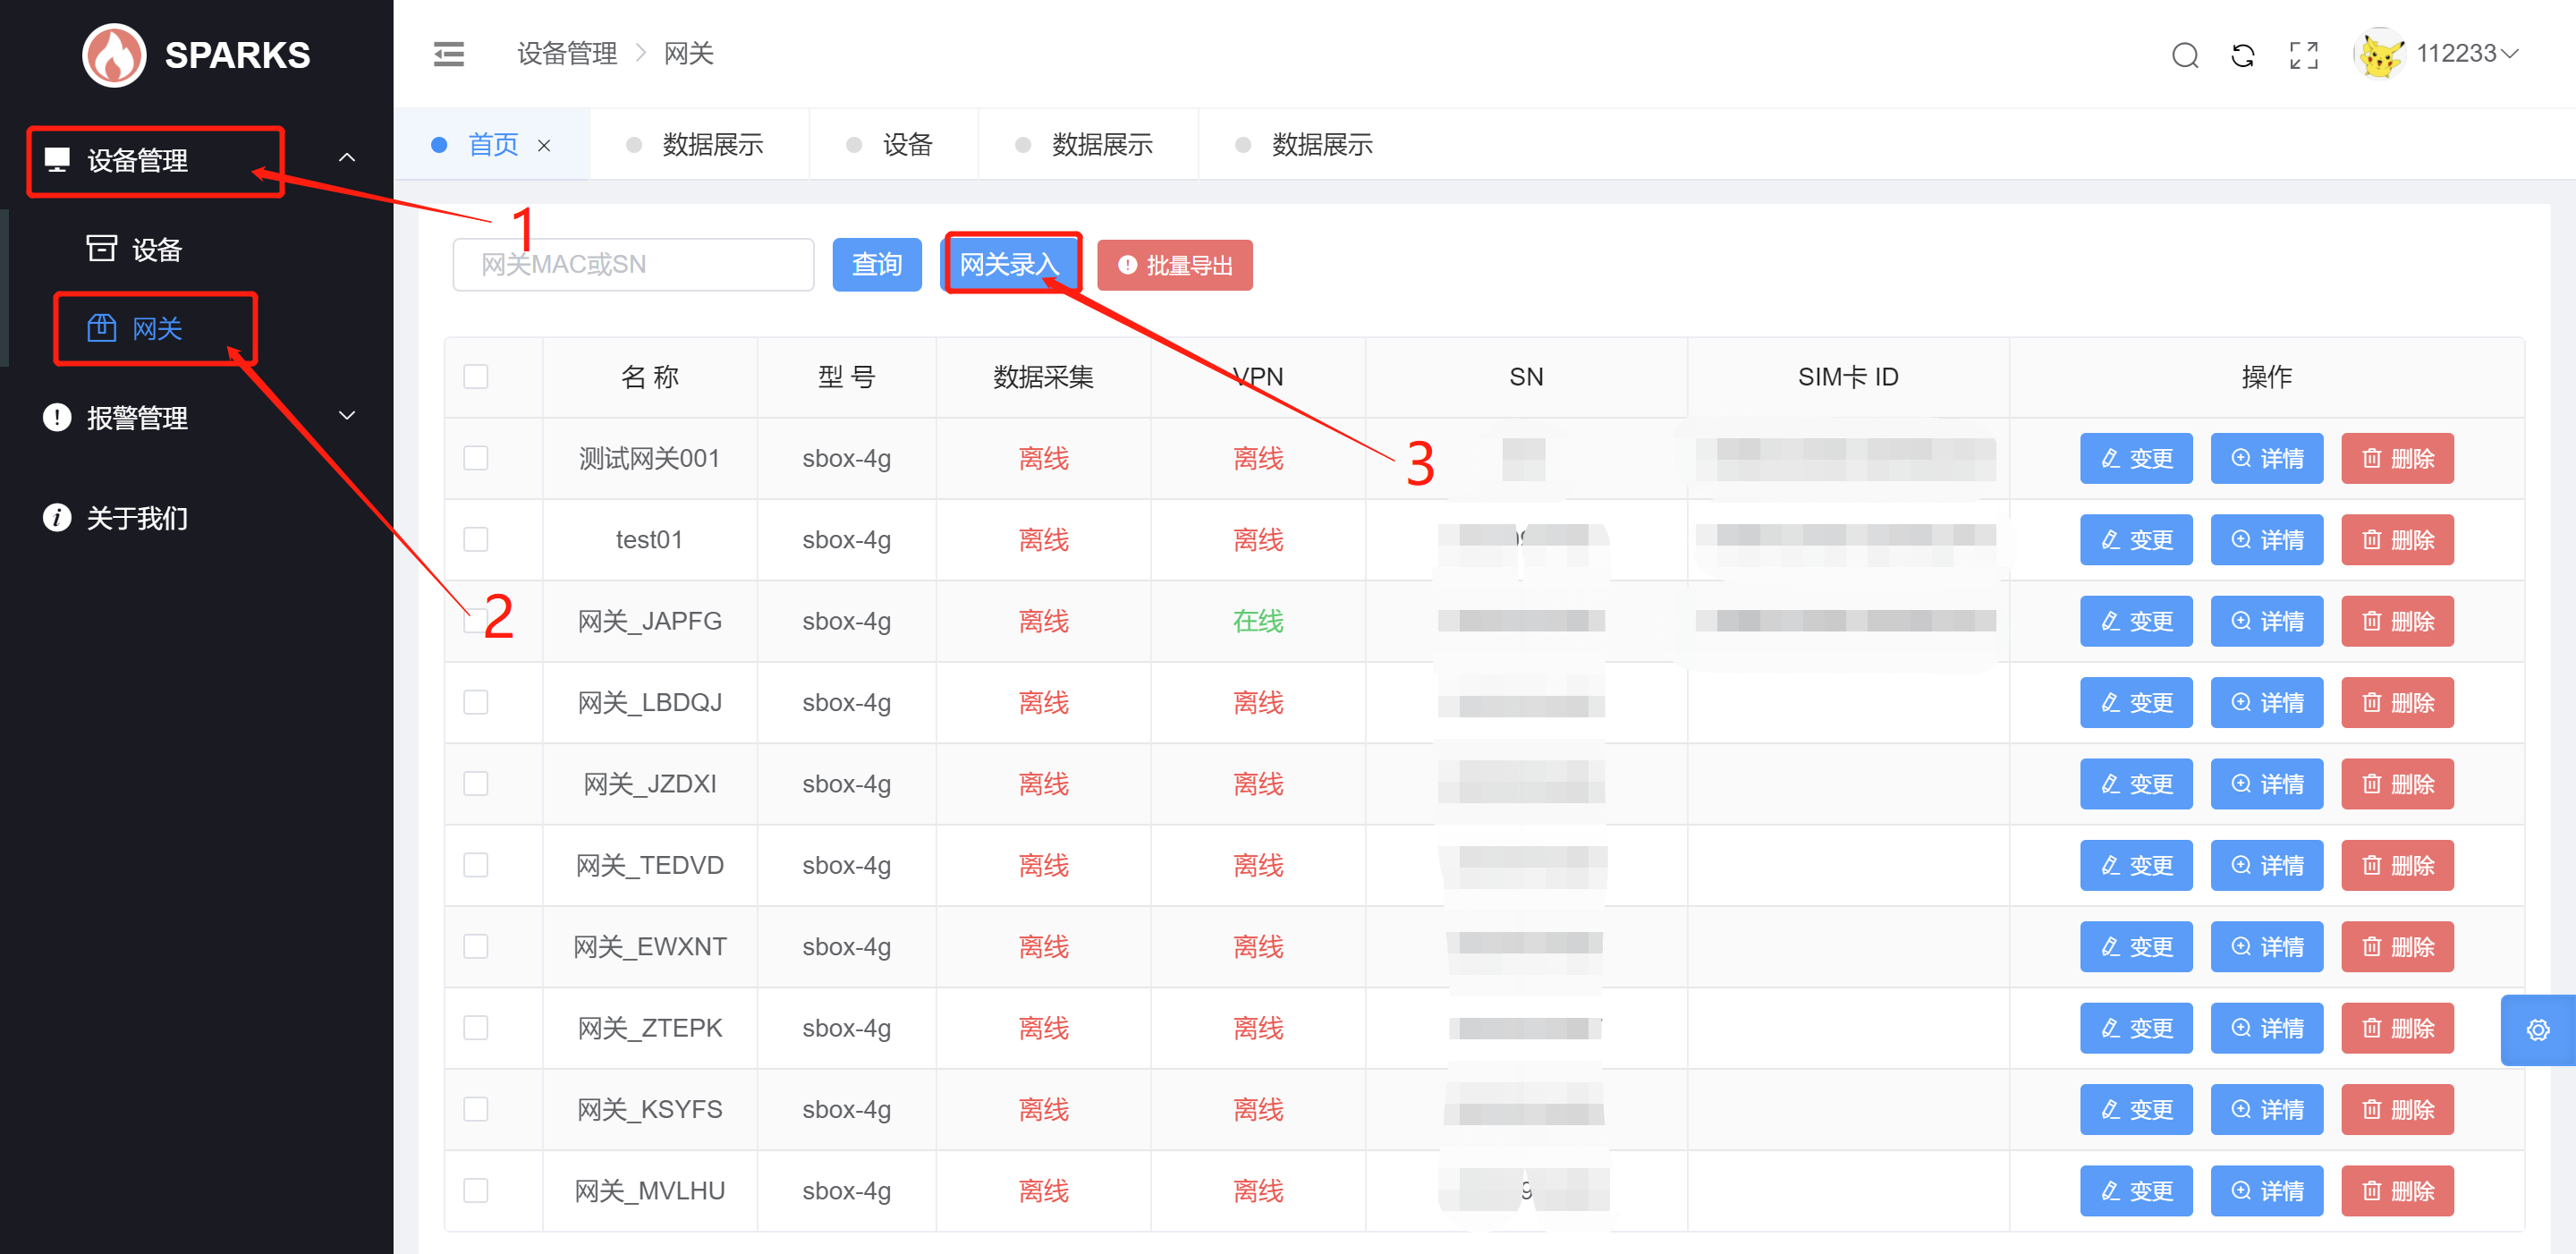Viewport: 2576px width, 1254px height.
Task: Collapse sidebar with hamburger menu icon
Action: [x=449, y=54]
